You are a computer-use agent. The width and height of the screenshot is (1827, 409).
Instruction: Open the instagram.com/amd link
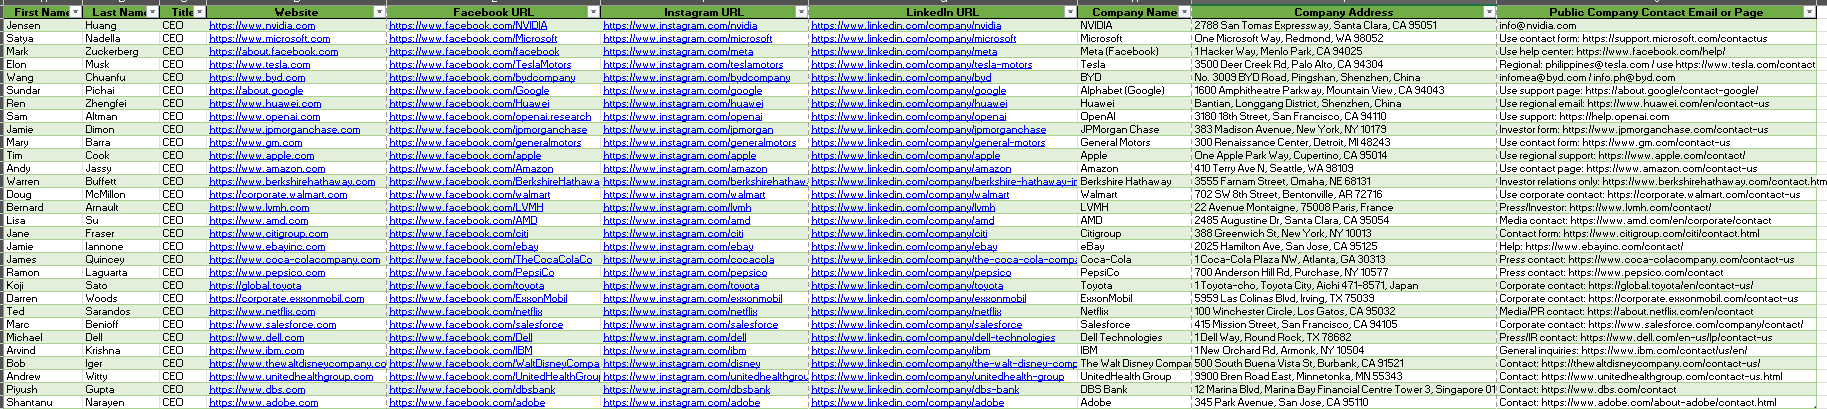[676, 221]
